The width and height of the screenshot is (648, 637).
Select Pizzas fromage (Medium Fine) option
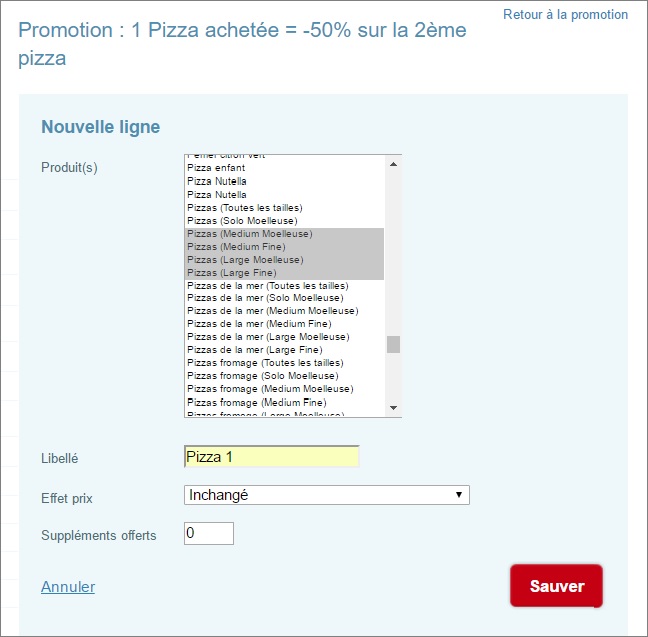click(258, 402)
